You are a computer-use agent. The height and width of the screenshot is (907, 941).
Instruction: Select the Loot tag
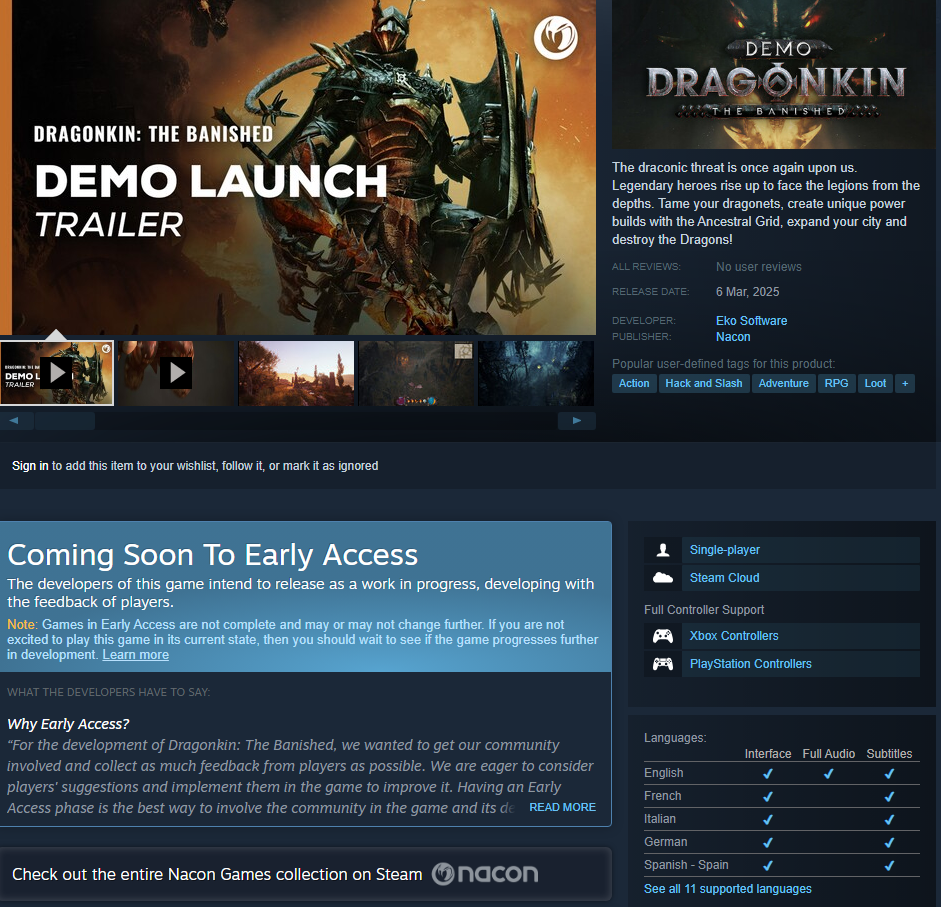tap(875, 383)
